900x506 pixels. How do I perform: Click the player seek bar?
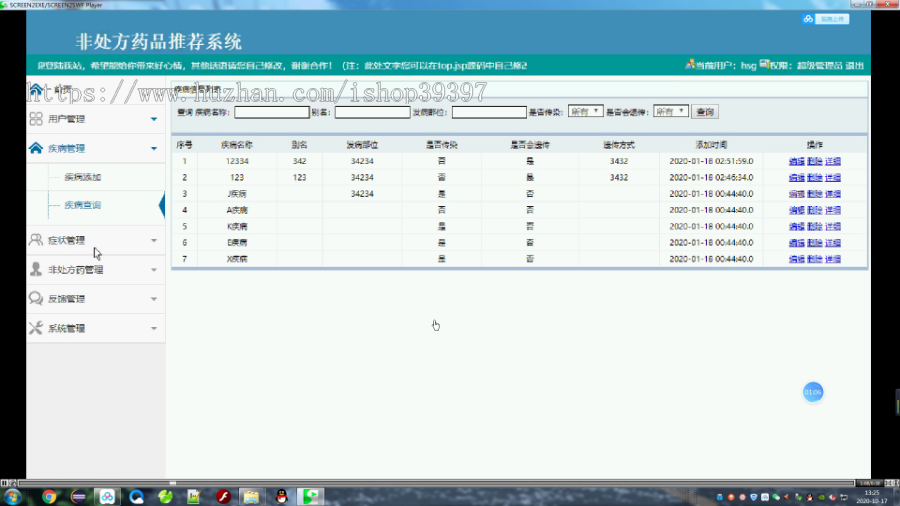click(x=436, y=483)
